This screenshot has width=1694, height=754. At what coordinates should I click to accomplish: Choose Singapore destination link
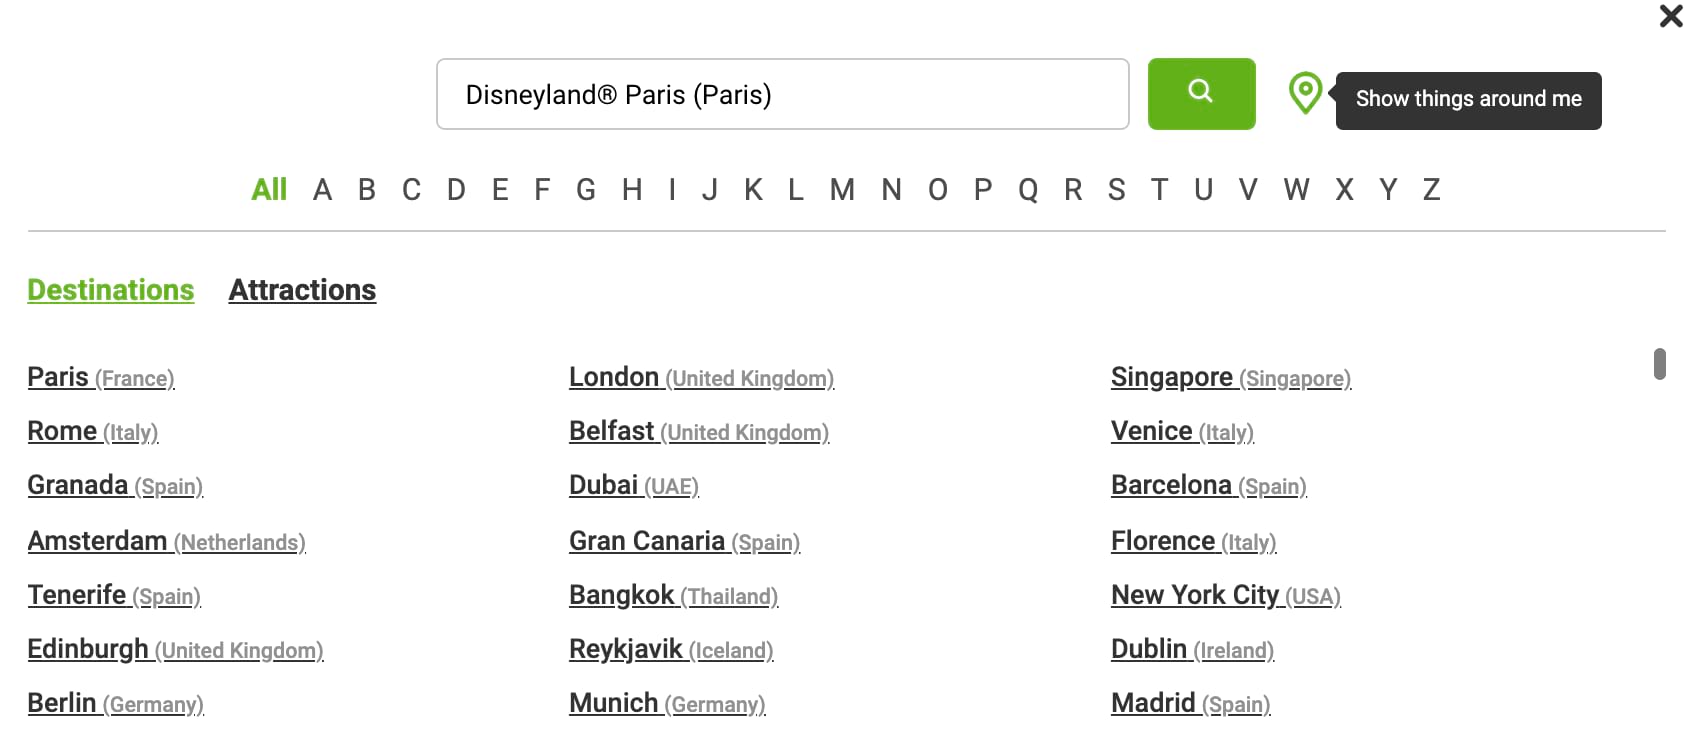(1231, 377)
